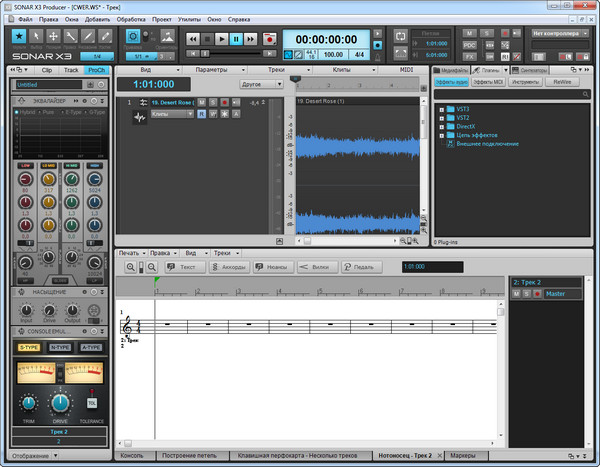The height and width of the screenshot is (467, 600).
Task: Switch to the Консоль tab
Action: tap(132, 455)
